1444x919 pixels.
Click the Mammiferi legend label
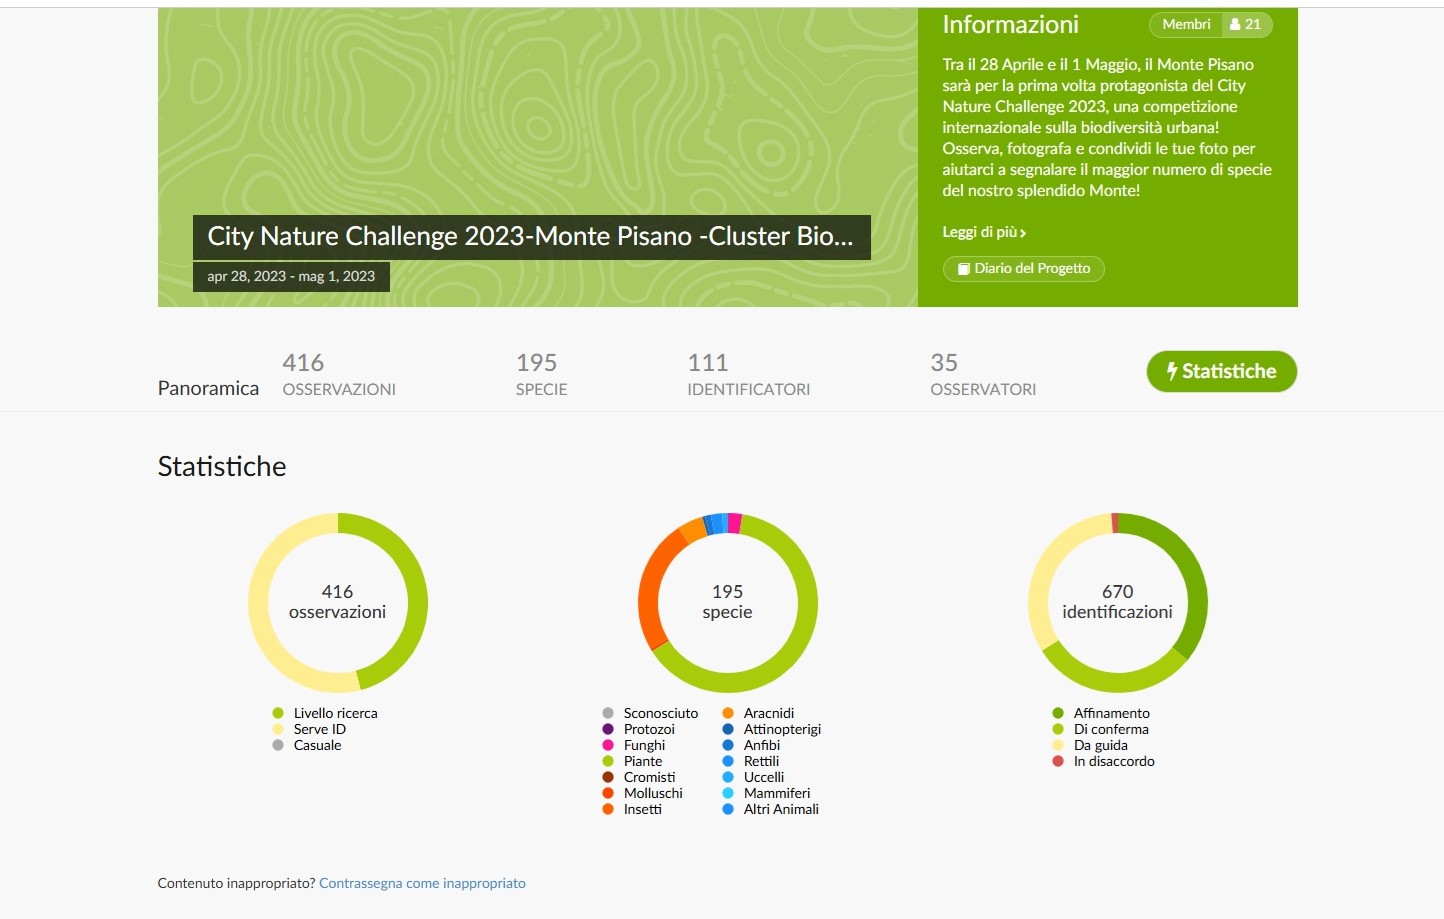pyautogui.click(x=777, y=793)
